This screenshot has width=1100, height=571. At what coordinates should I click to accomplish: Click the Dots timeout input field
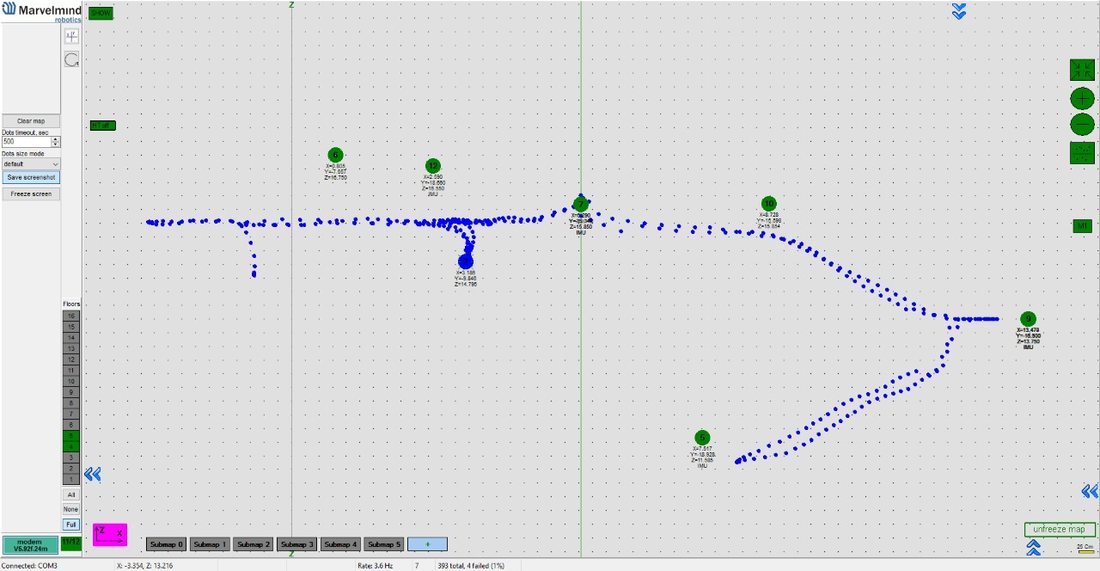coord(26,142)
